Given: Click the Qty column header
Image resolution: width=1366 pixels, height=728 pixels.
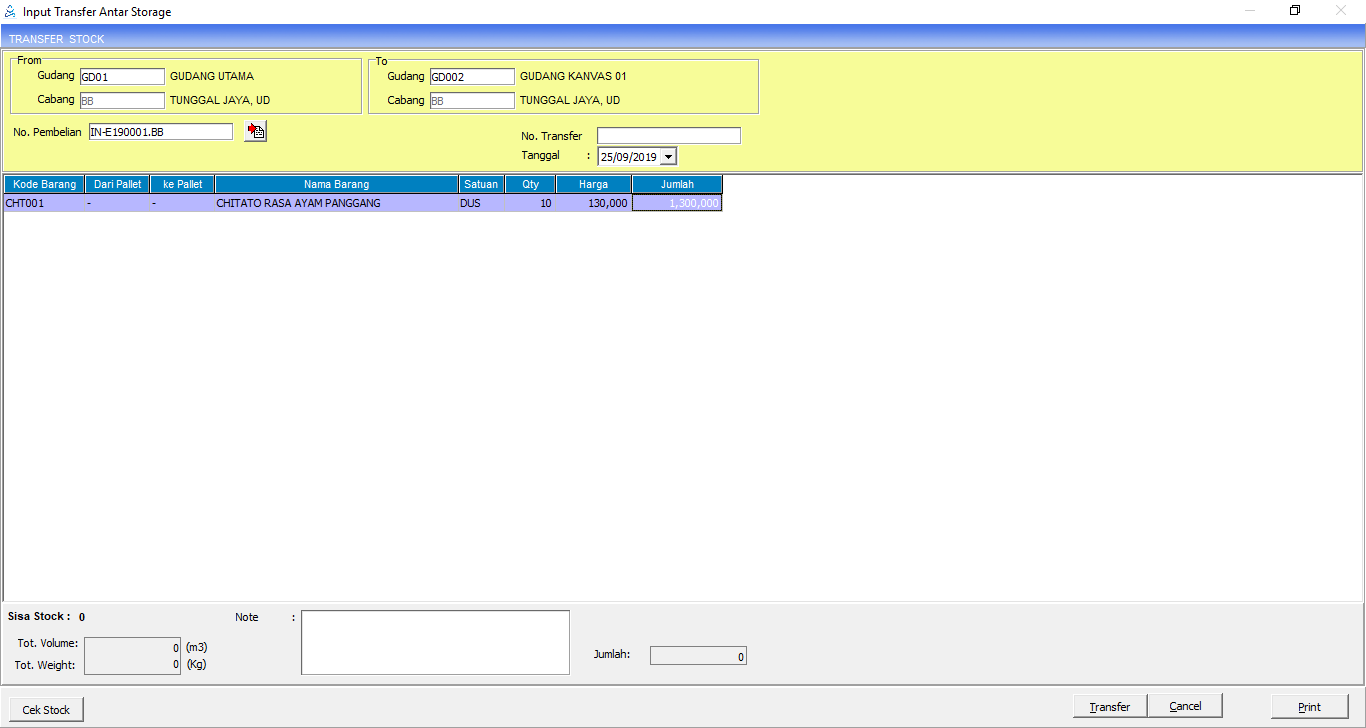Looking at the screenshot, I should coord(530,184).
